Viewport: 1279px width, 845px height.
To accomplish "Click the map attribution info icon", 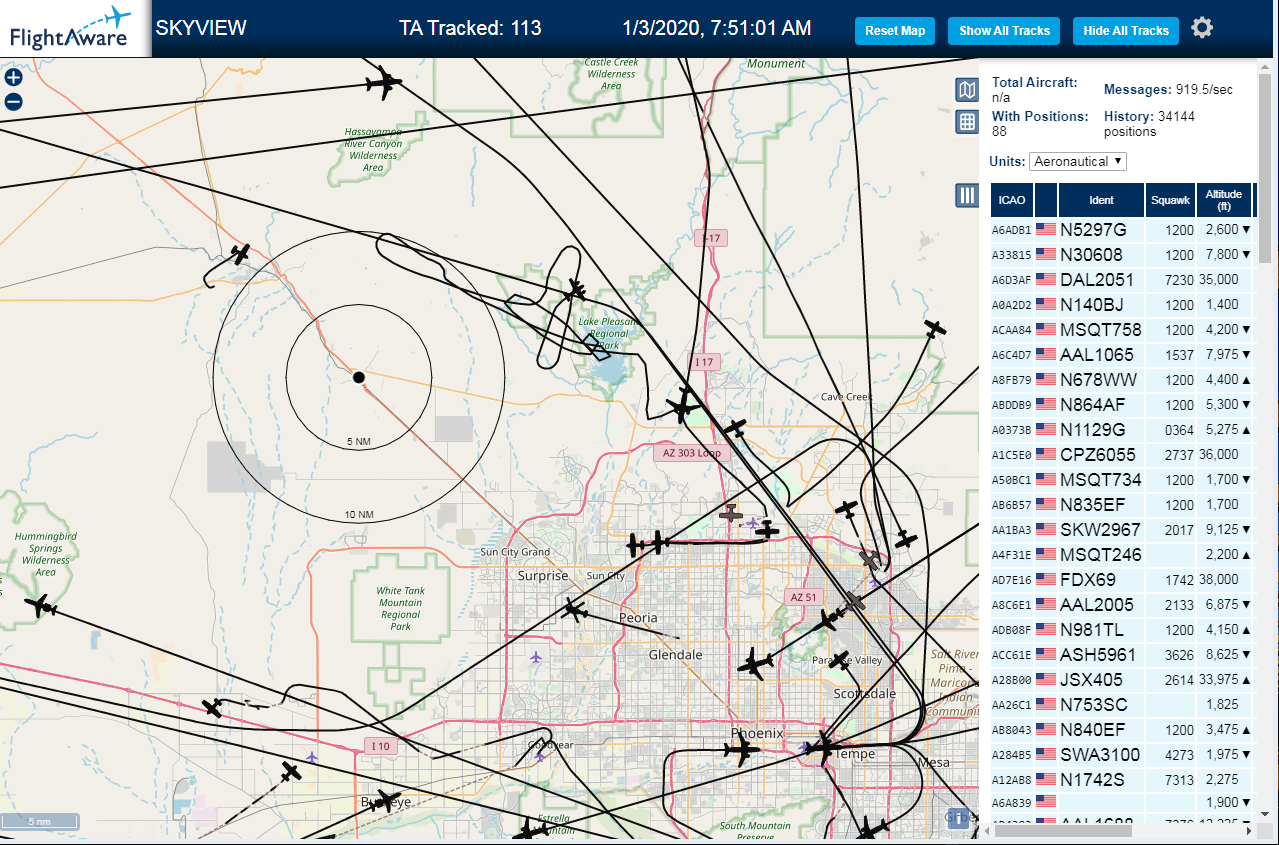I will (958, 817).
